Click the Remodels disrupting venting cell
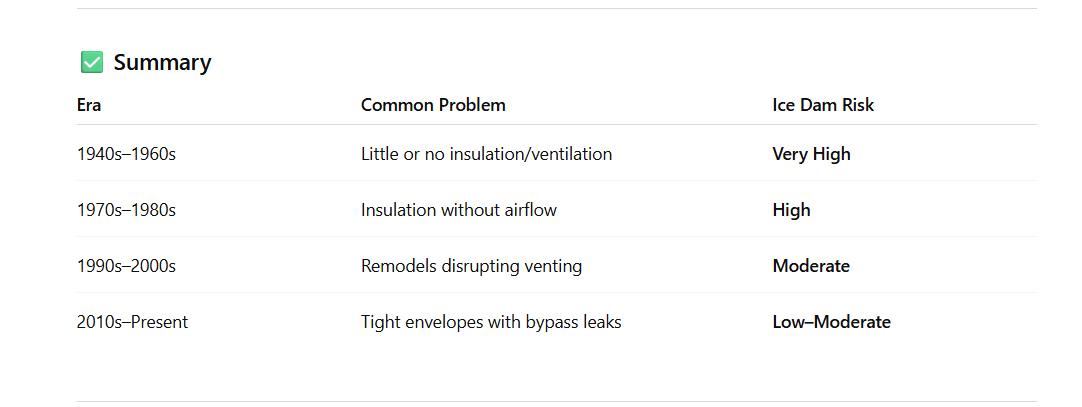The image size is (1082, 407). pos(471,266)
